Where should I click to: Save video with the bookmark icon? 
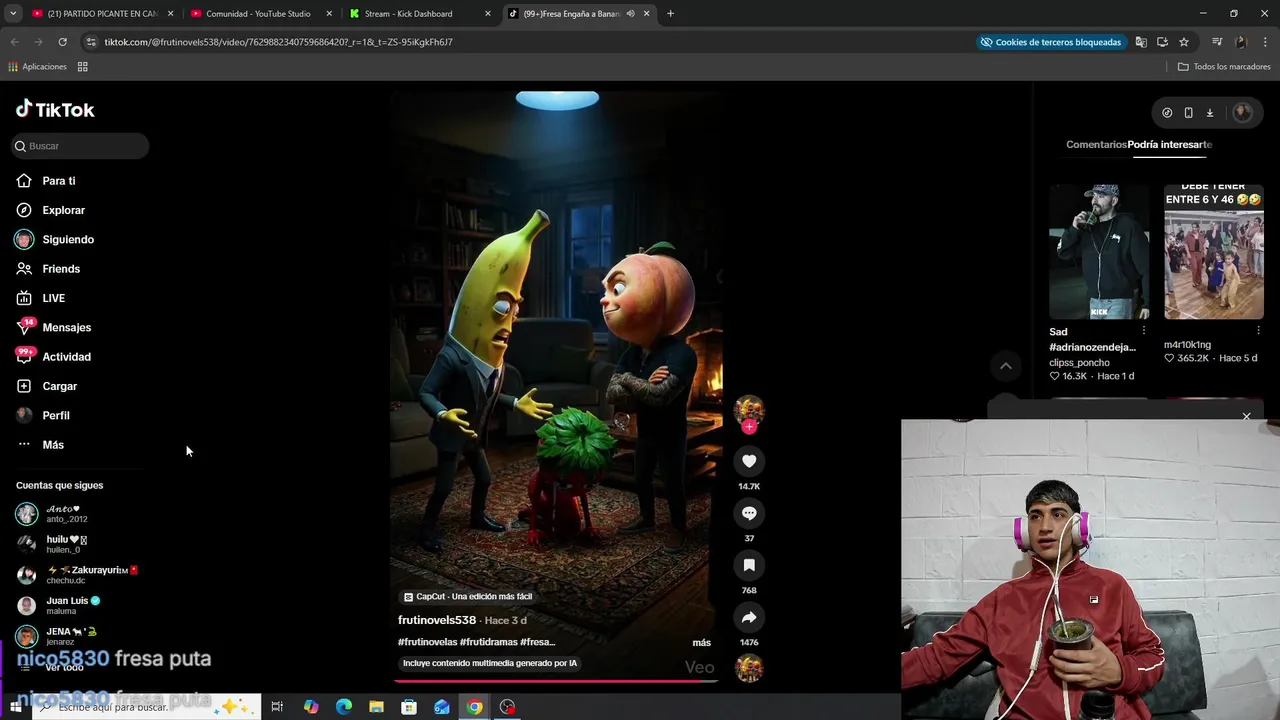[x=749, y=565]
